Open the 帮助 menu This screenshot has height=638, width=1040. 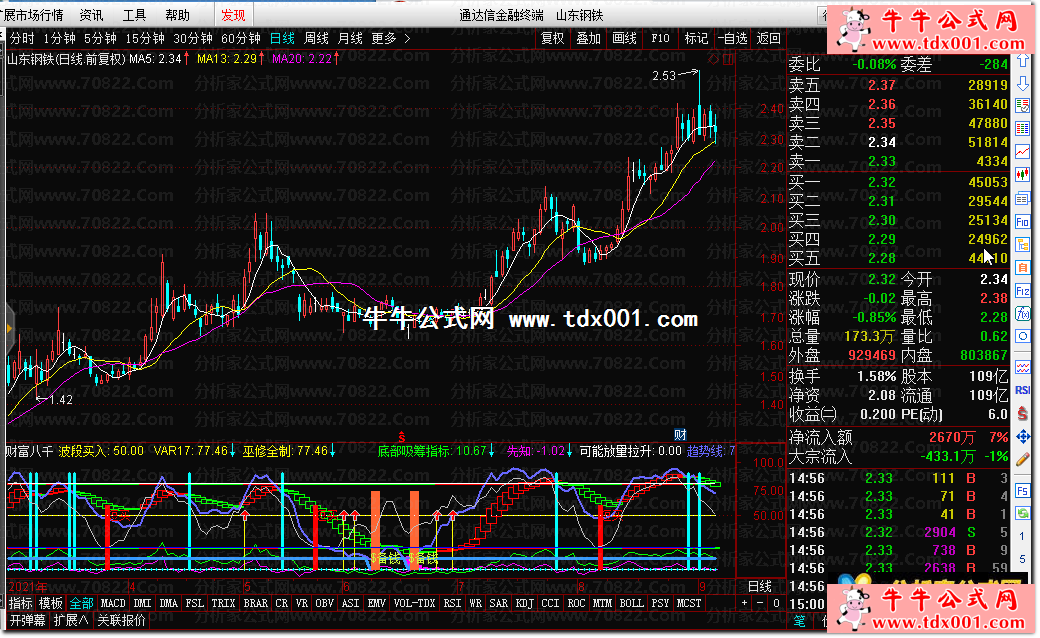click(178, 15)
